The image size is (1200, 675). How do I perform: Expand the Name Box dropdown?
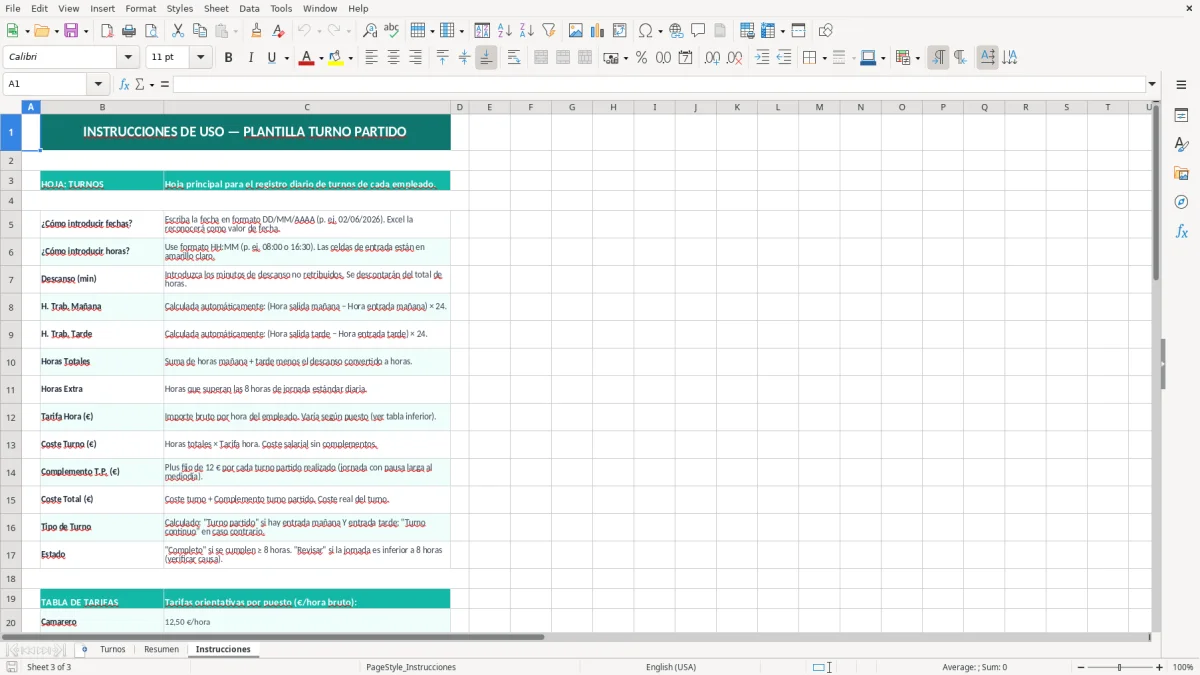click(98, 84)
